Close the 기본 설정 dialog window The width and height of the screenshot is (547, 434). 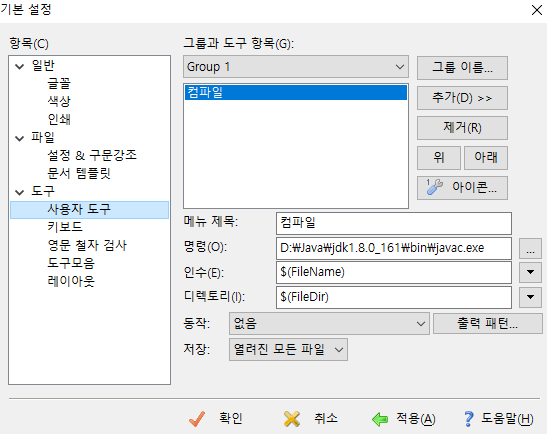[537, 10]
